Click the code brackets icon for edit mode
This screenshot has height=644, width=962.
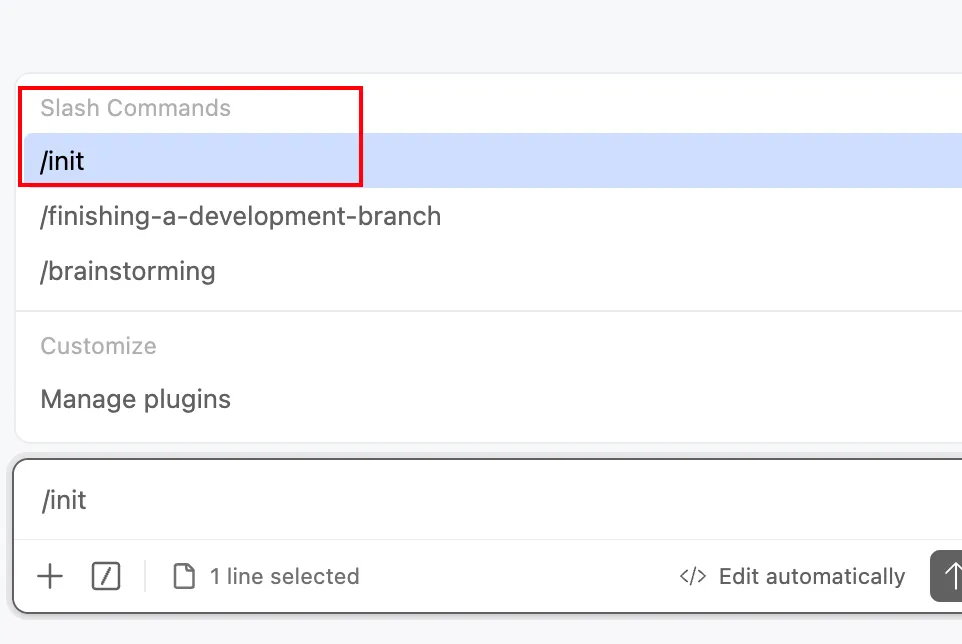point(693,576)
